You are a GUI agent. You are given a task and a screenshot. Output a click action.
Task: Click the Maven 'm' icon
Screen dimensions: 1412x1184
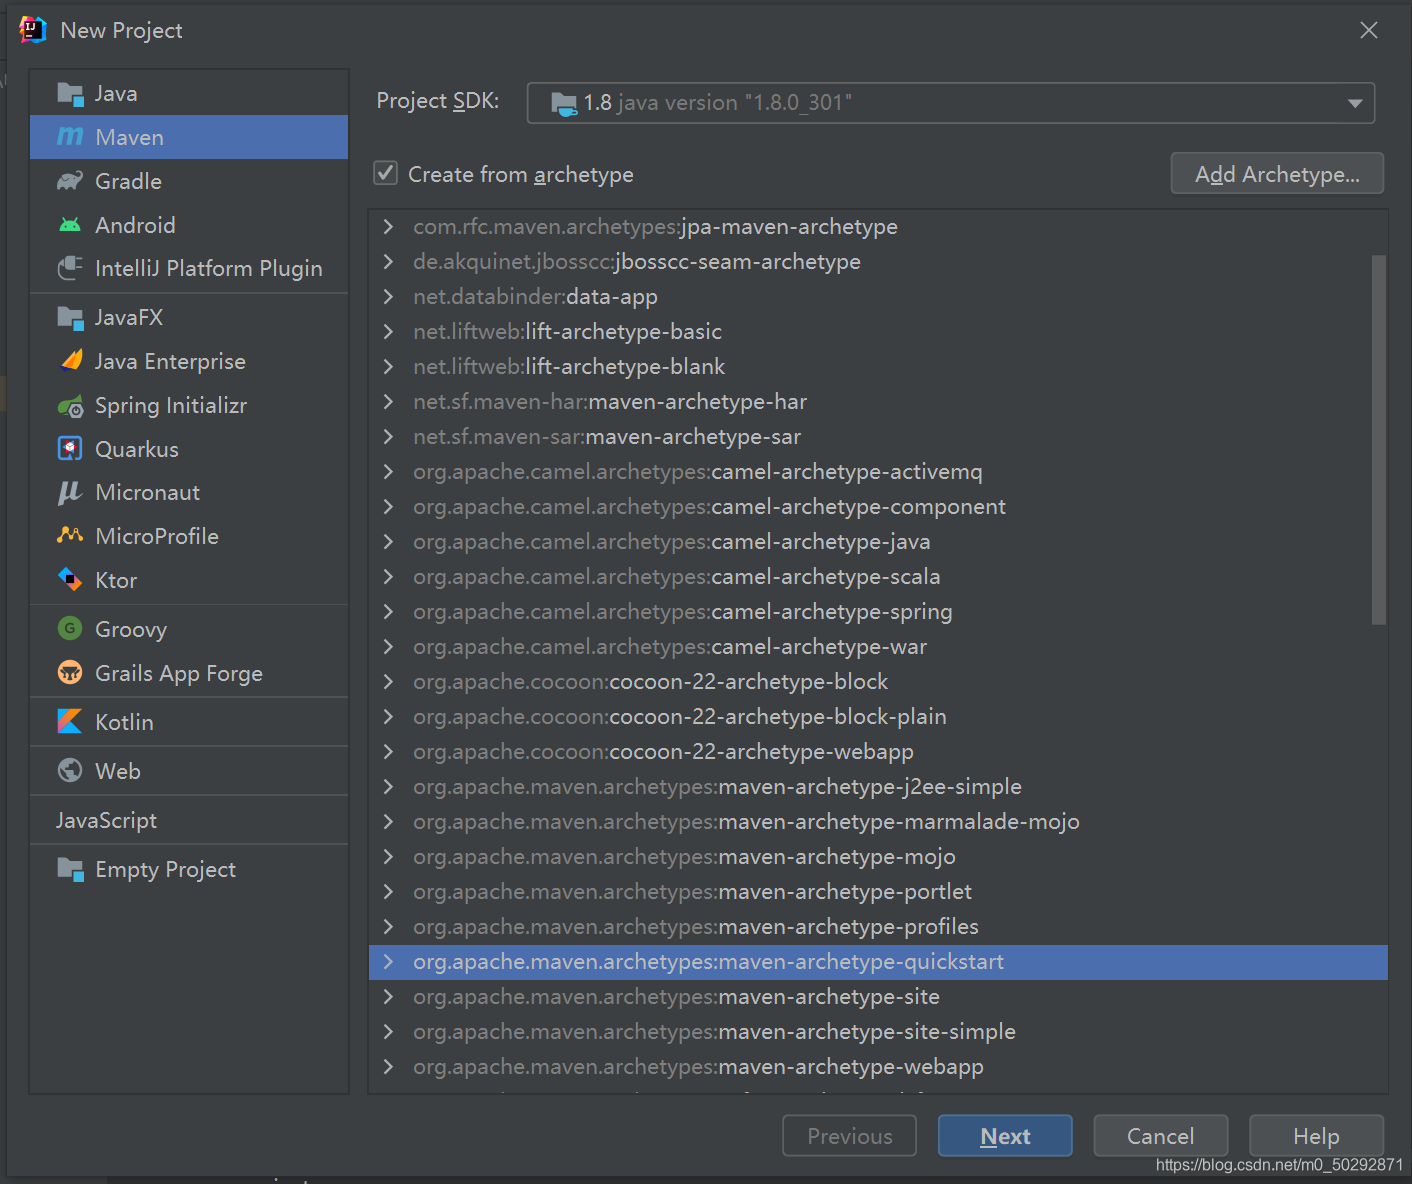point(70,137)
